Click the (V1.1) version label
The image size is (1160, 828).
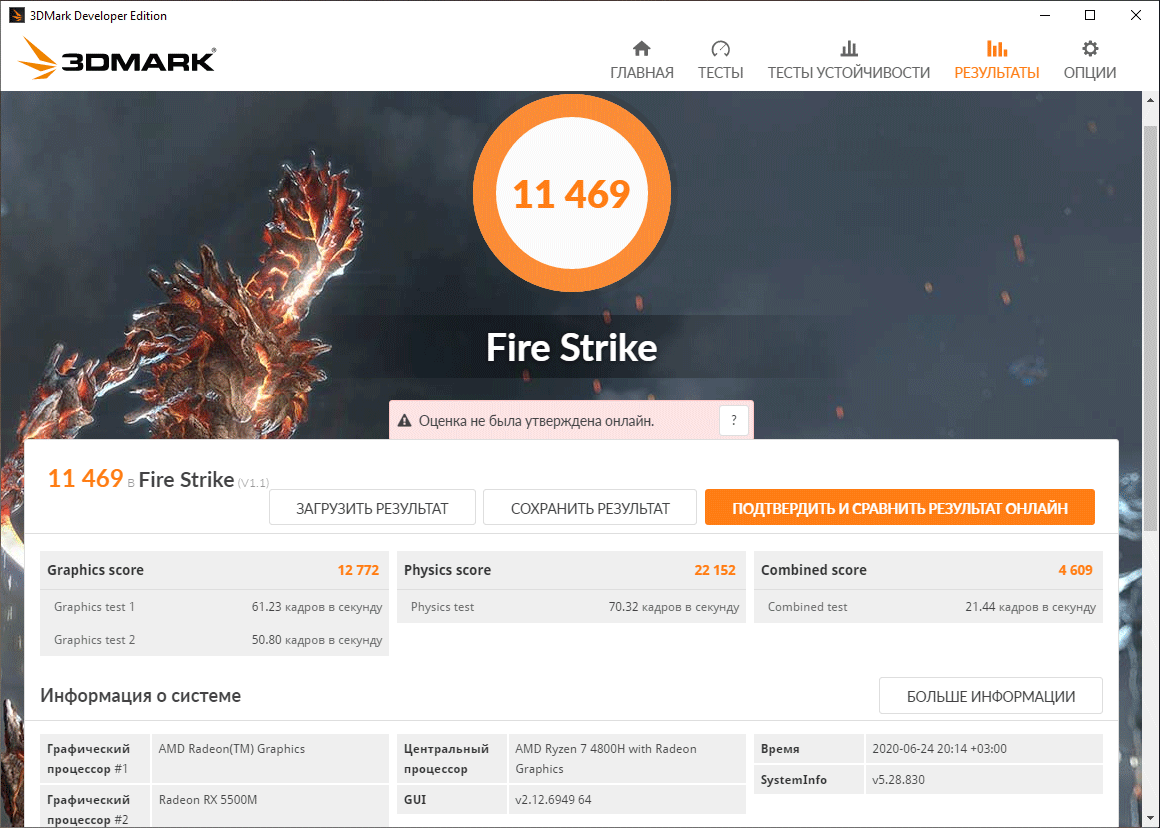[x=253, y=482]
